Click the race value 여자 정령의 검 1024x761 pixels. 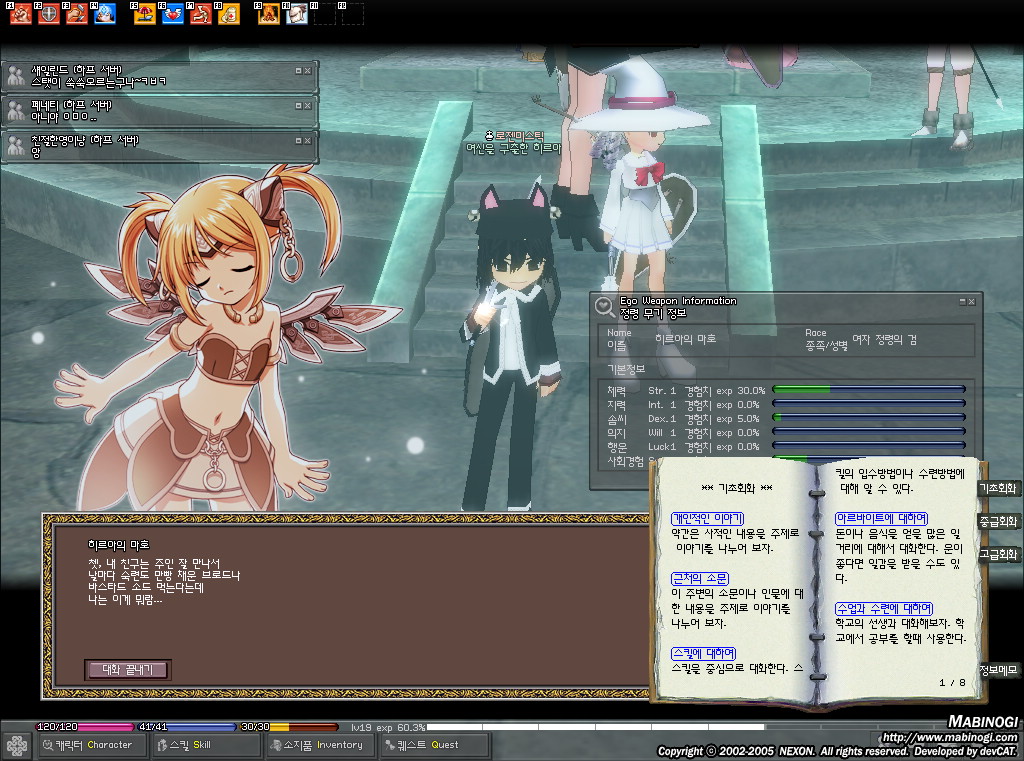coord(884,339)
